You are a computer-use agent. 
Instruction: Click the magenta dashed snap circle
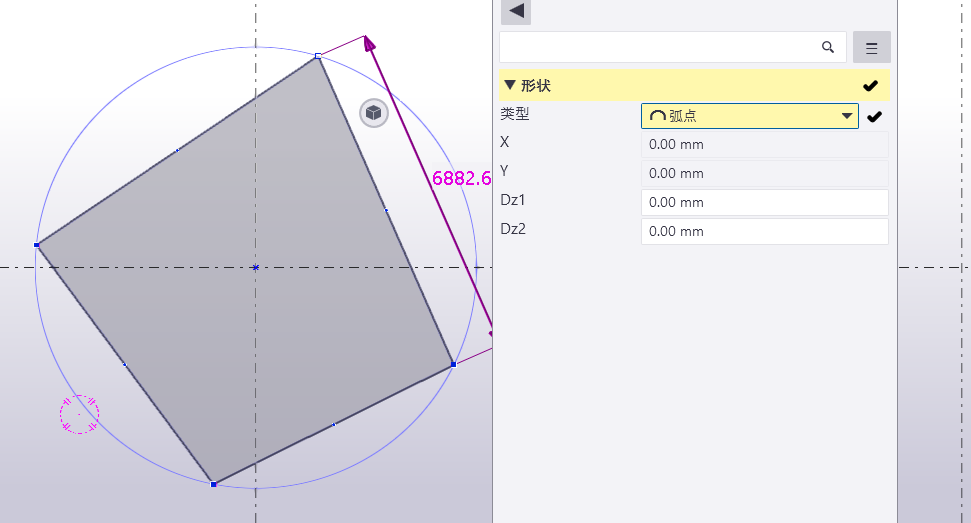[79, 414]
